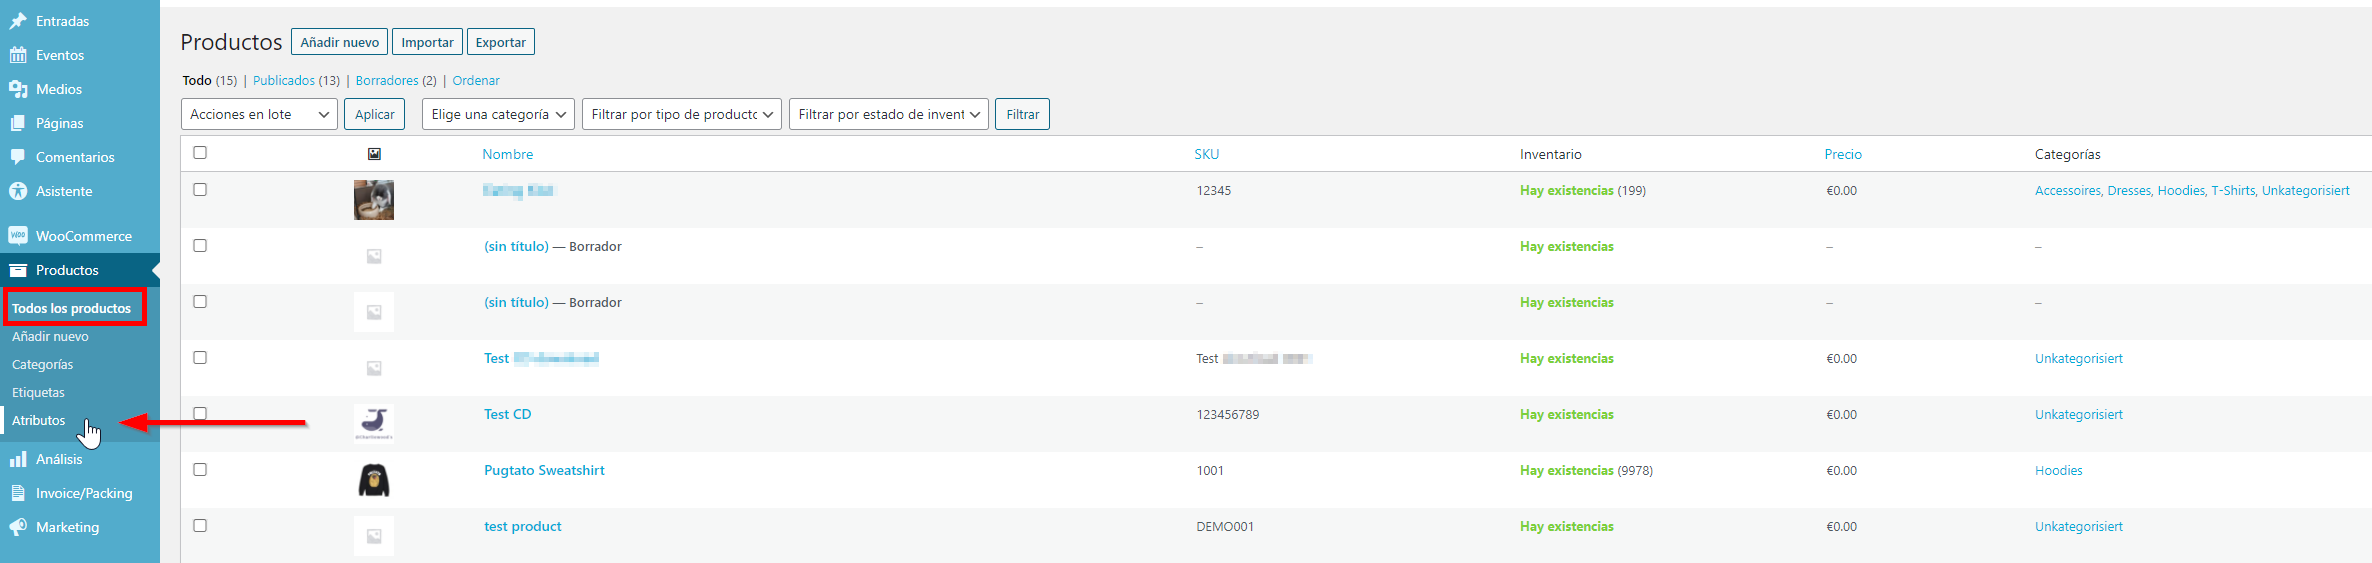
Task: Click the Comentarios speech bubble icon
Action: tap(18, 157)
